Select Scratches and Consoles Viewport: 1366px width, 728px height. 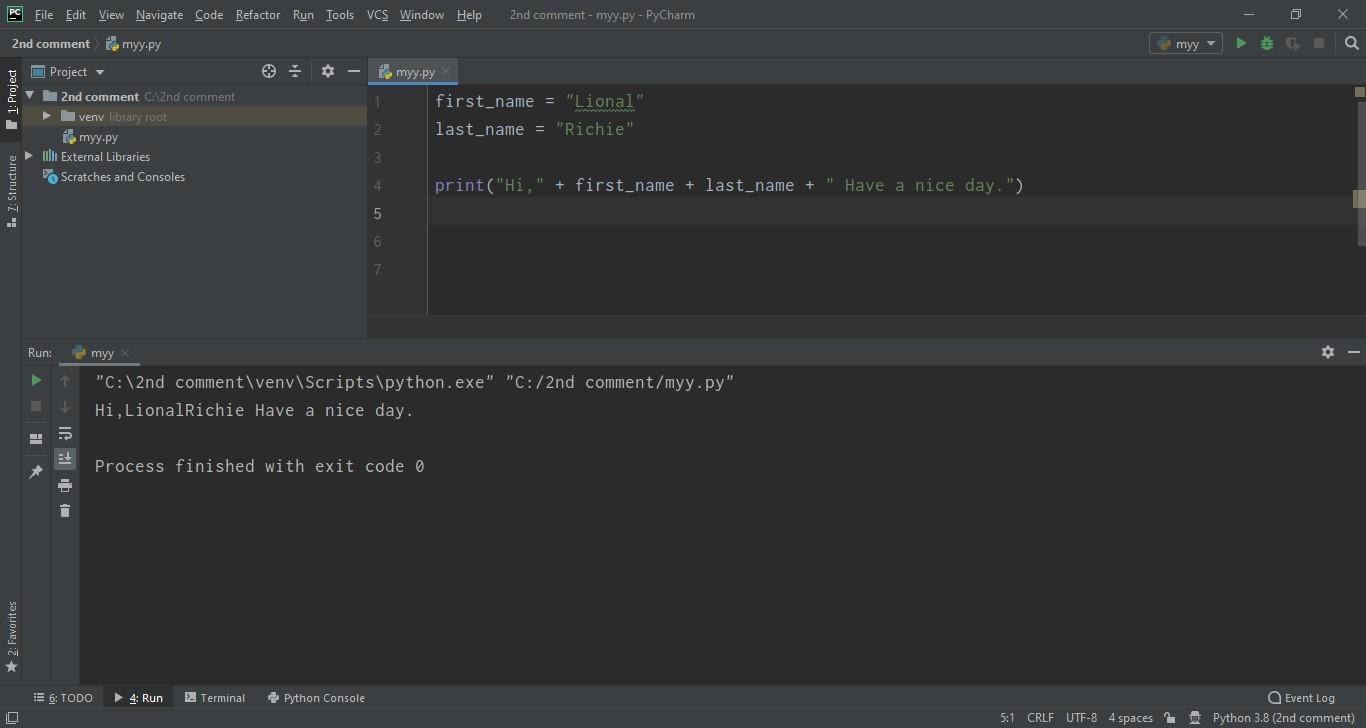[x=122, y=177]
